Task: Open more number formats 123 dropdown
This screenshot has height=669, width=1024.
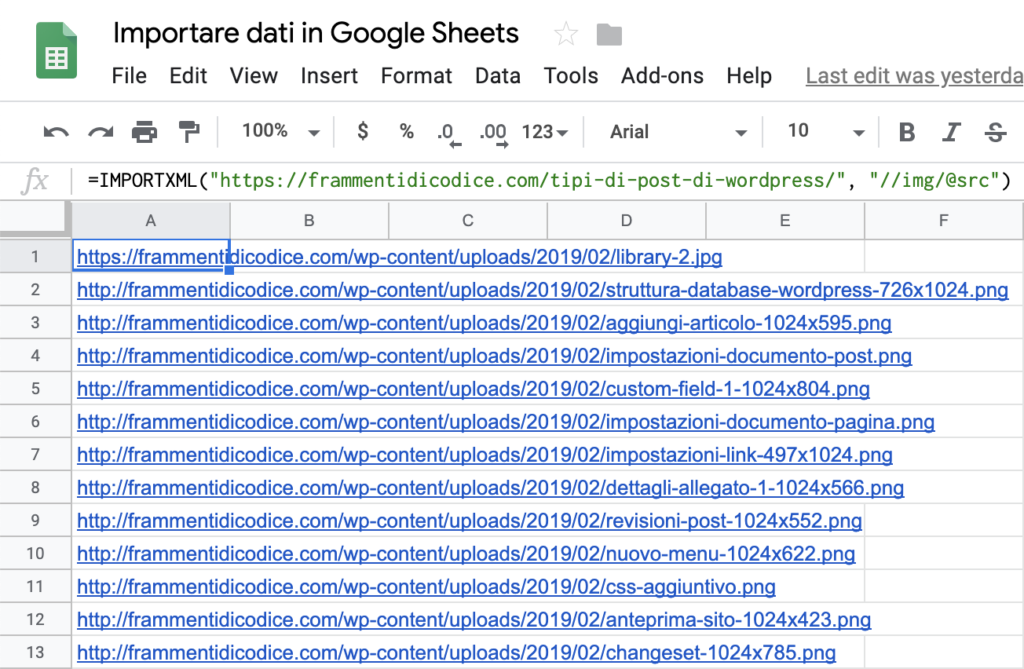Action: [x=545, y=132]
